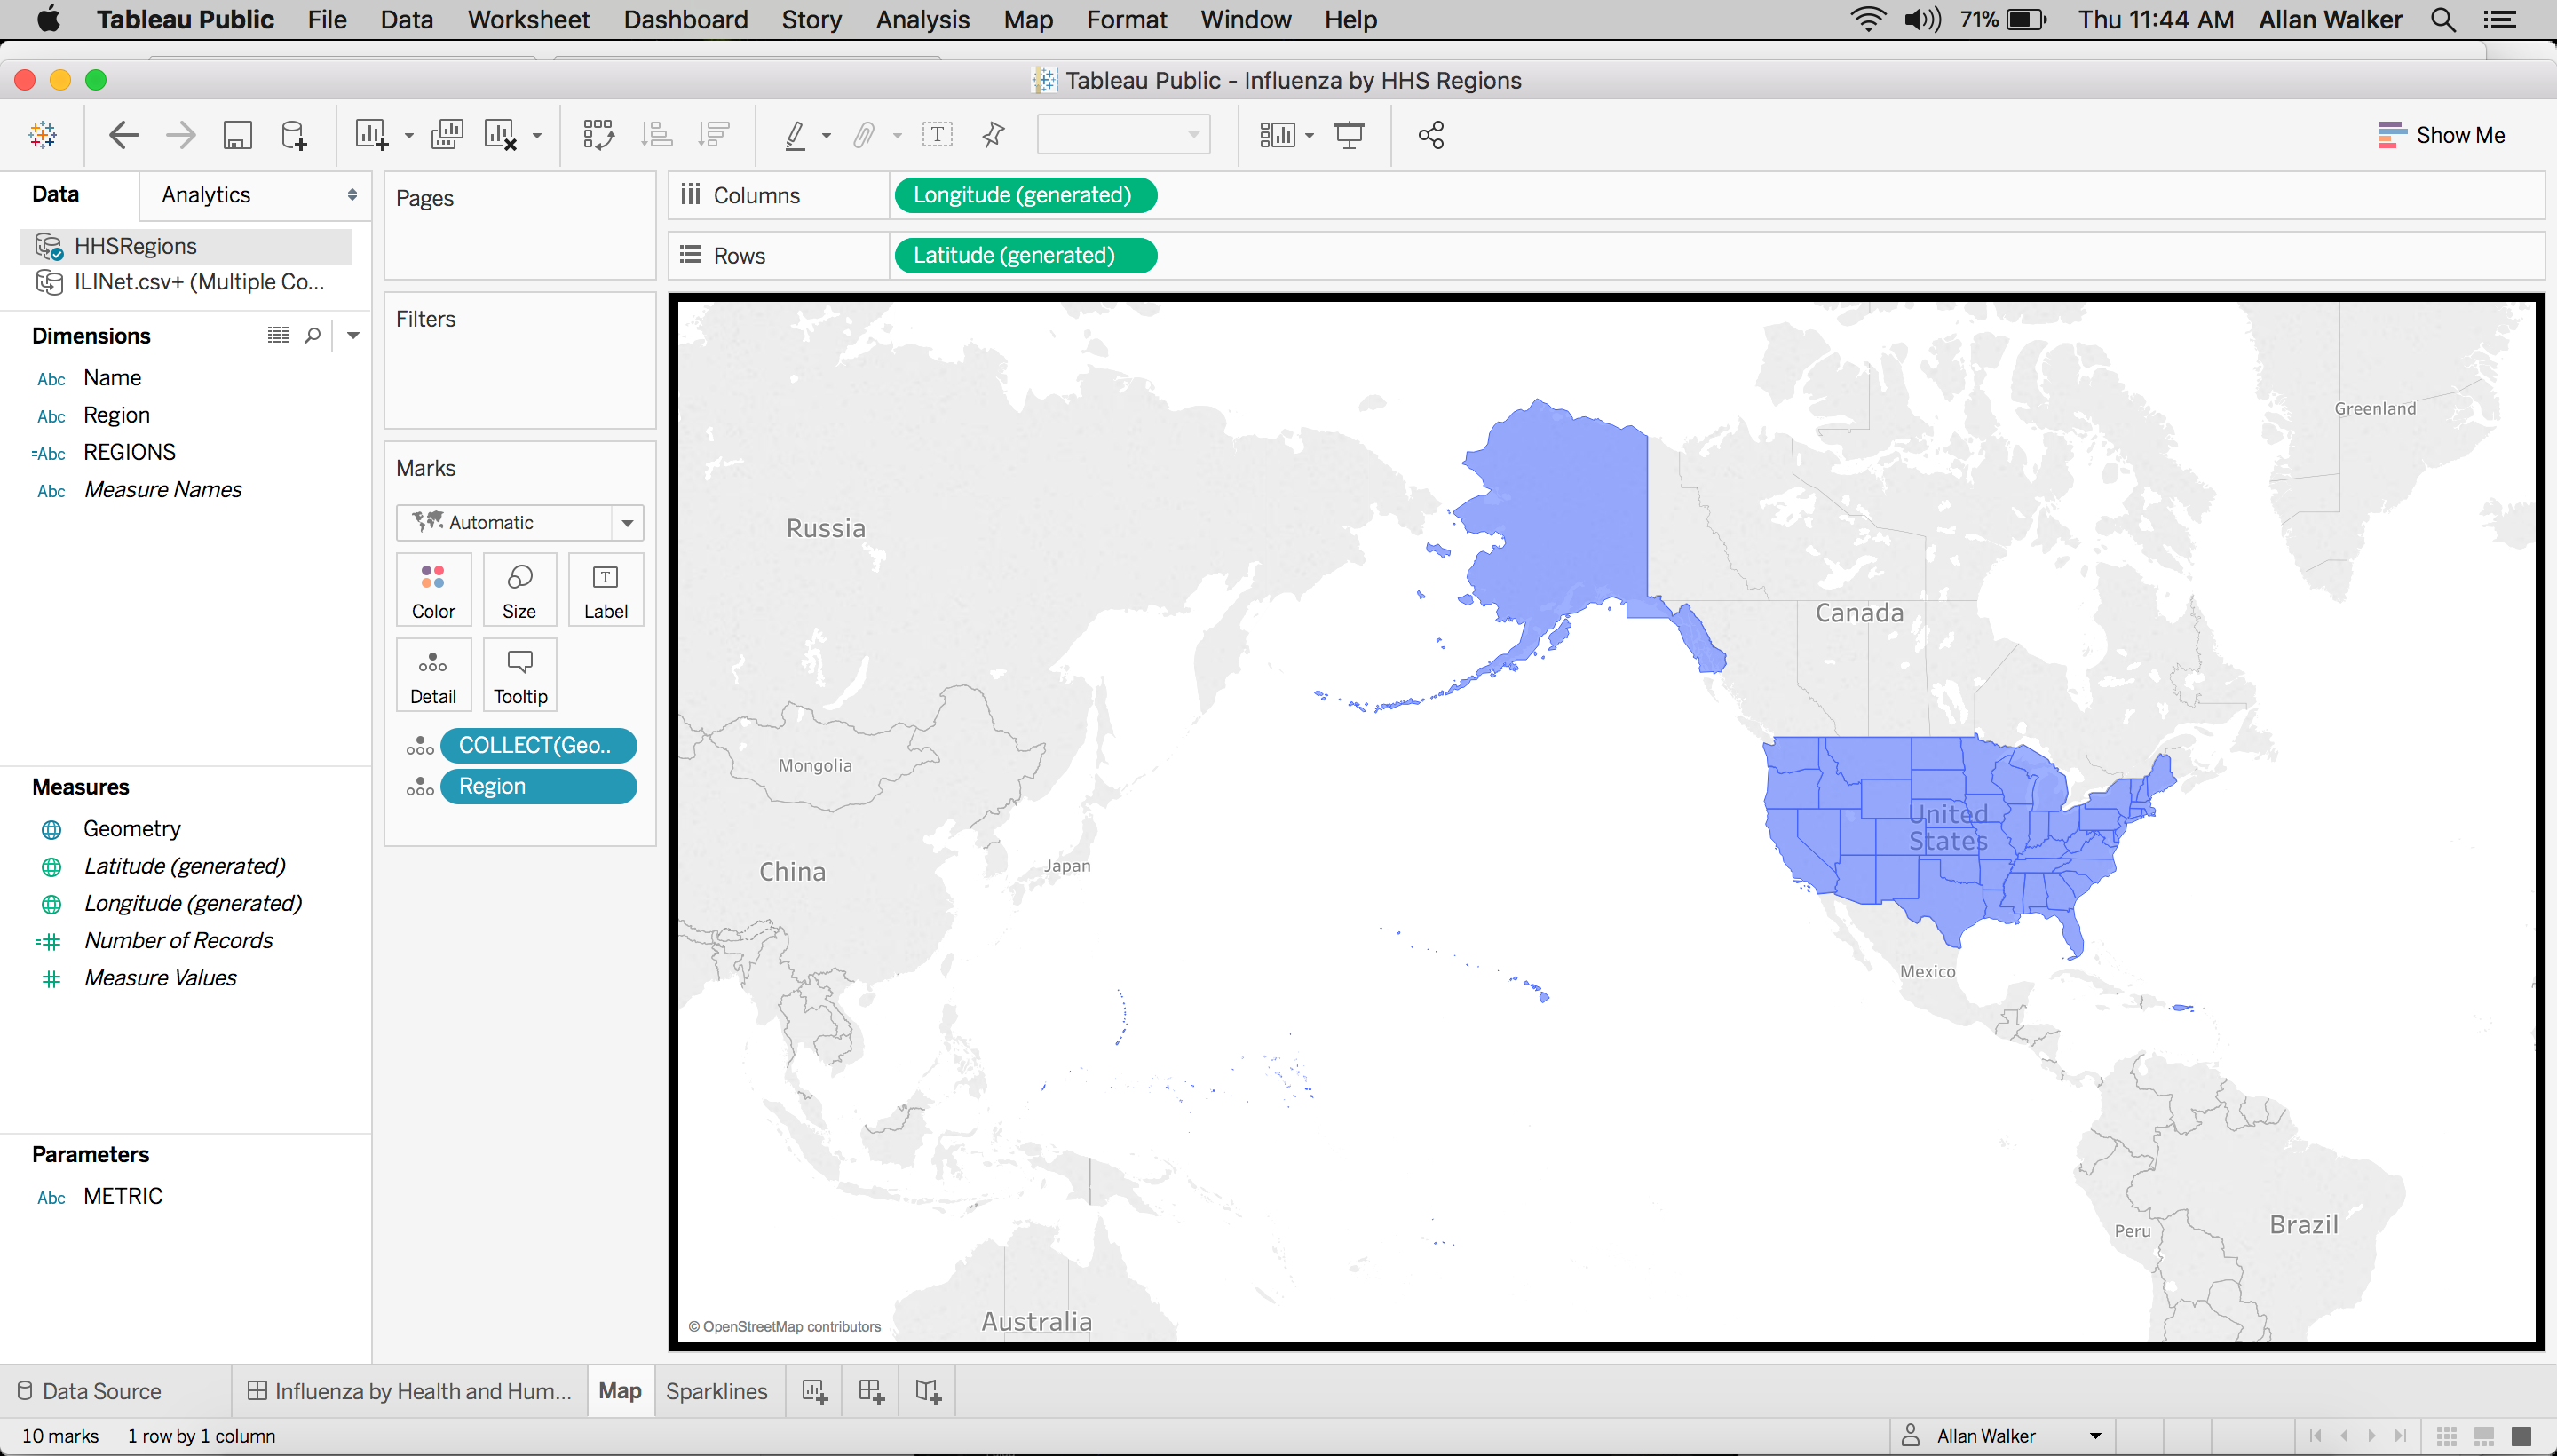Duplicate the current sheet

click(x=447, y=134)
